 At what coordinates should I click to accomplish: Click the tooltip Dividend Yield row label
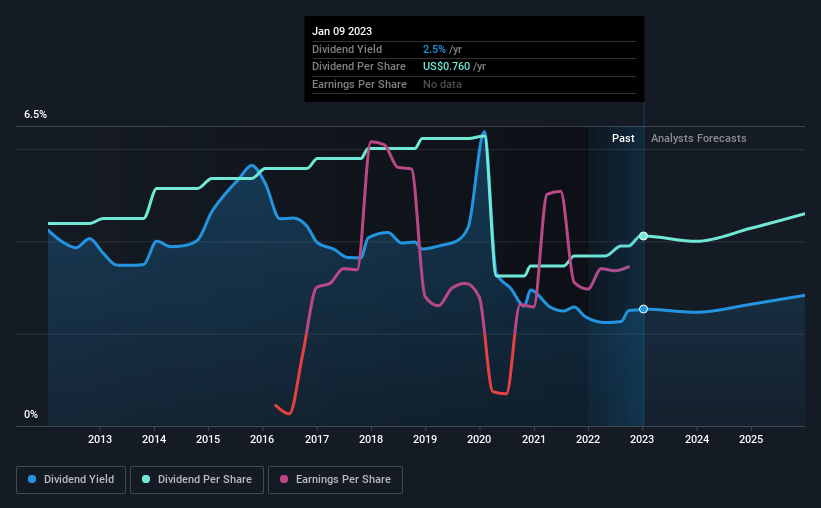pyautogui.click(x=347, y=49)
